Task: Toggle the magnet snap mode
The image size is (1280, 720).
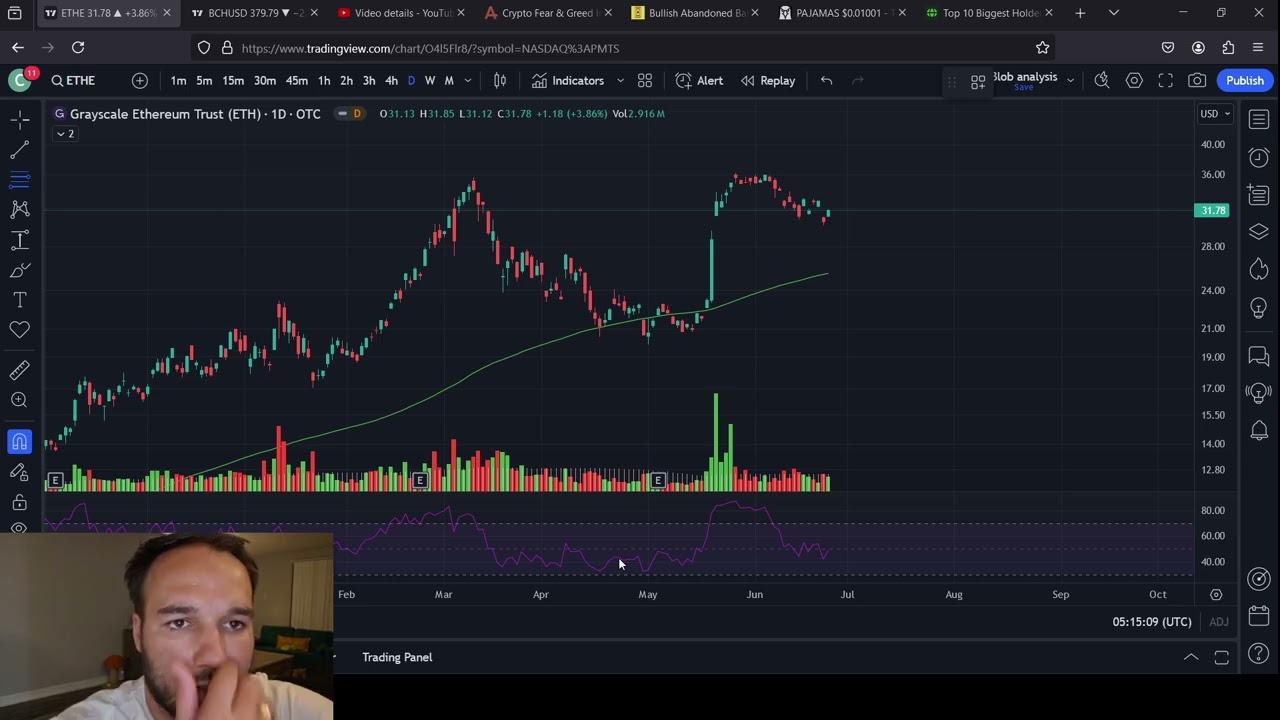Action: (x=19, y=442)
